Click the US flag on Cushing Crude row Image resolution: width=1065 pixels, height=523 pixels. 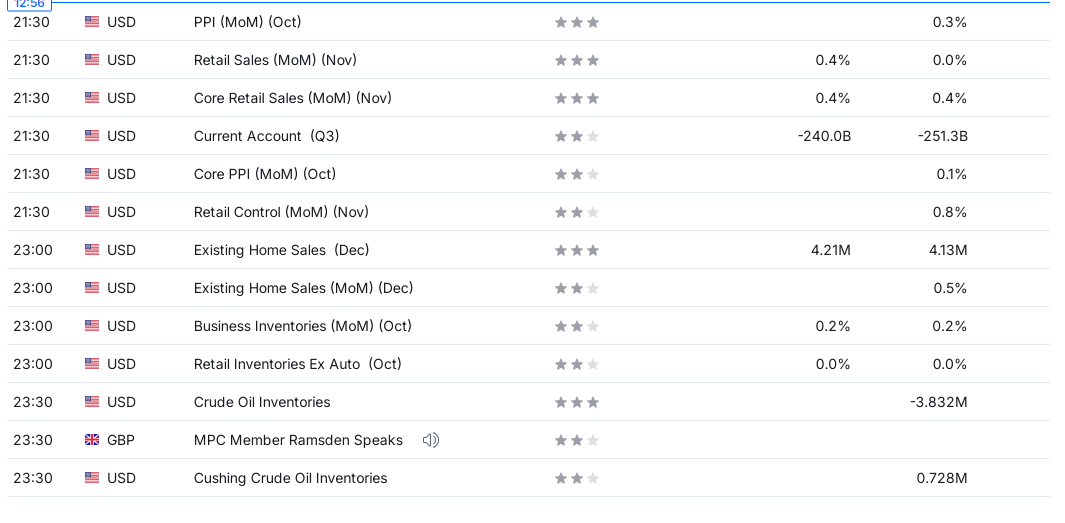[92, 478]
